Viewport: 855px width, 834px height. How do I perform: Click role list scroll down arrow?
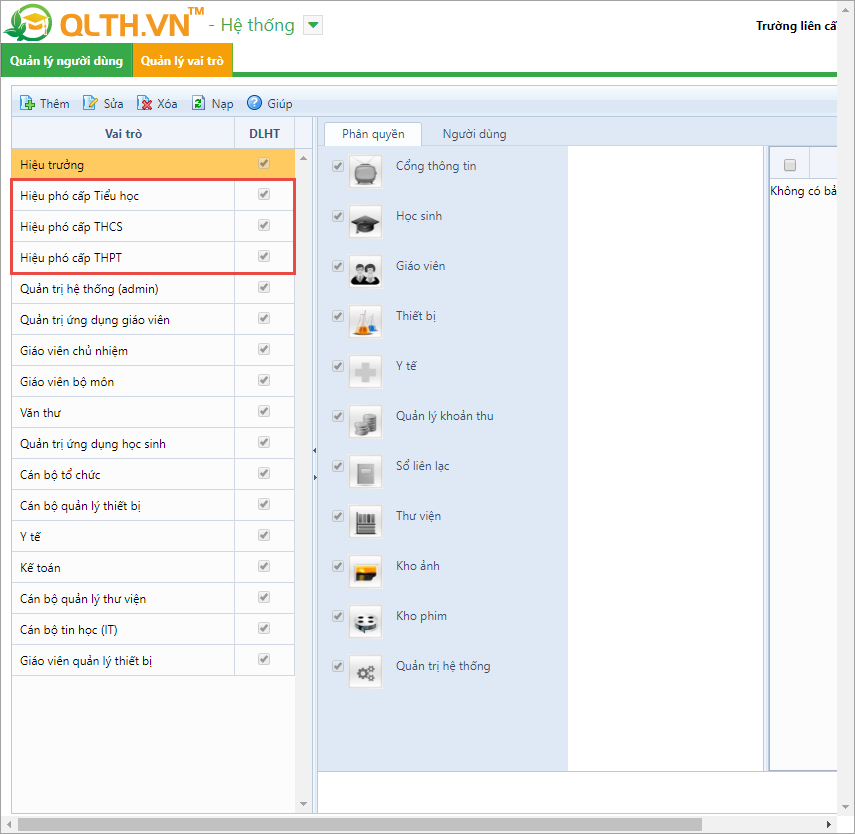click(x=304, y=804)
